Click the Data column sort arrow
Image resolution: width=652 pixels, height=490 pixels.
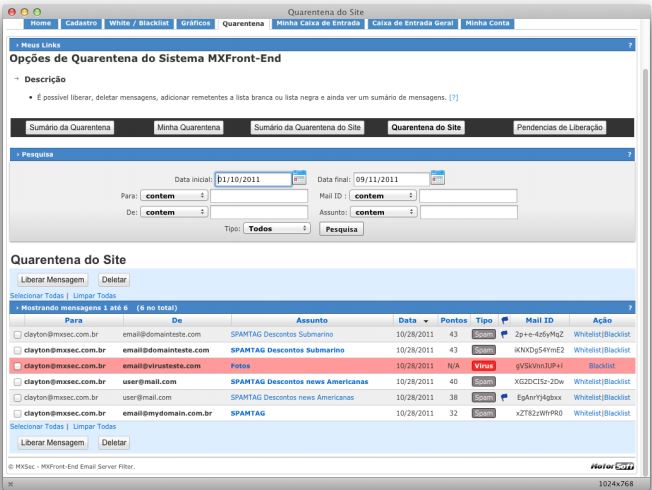pos(425,320)
